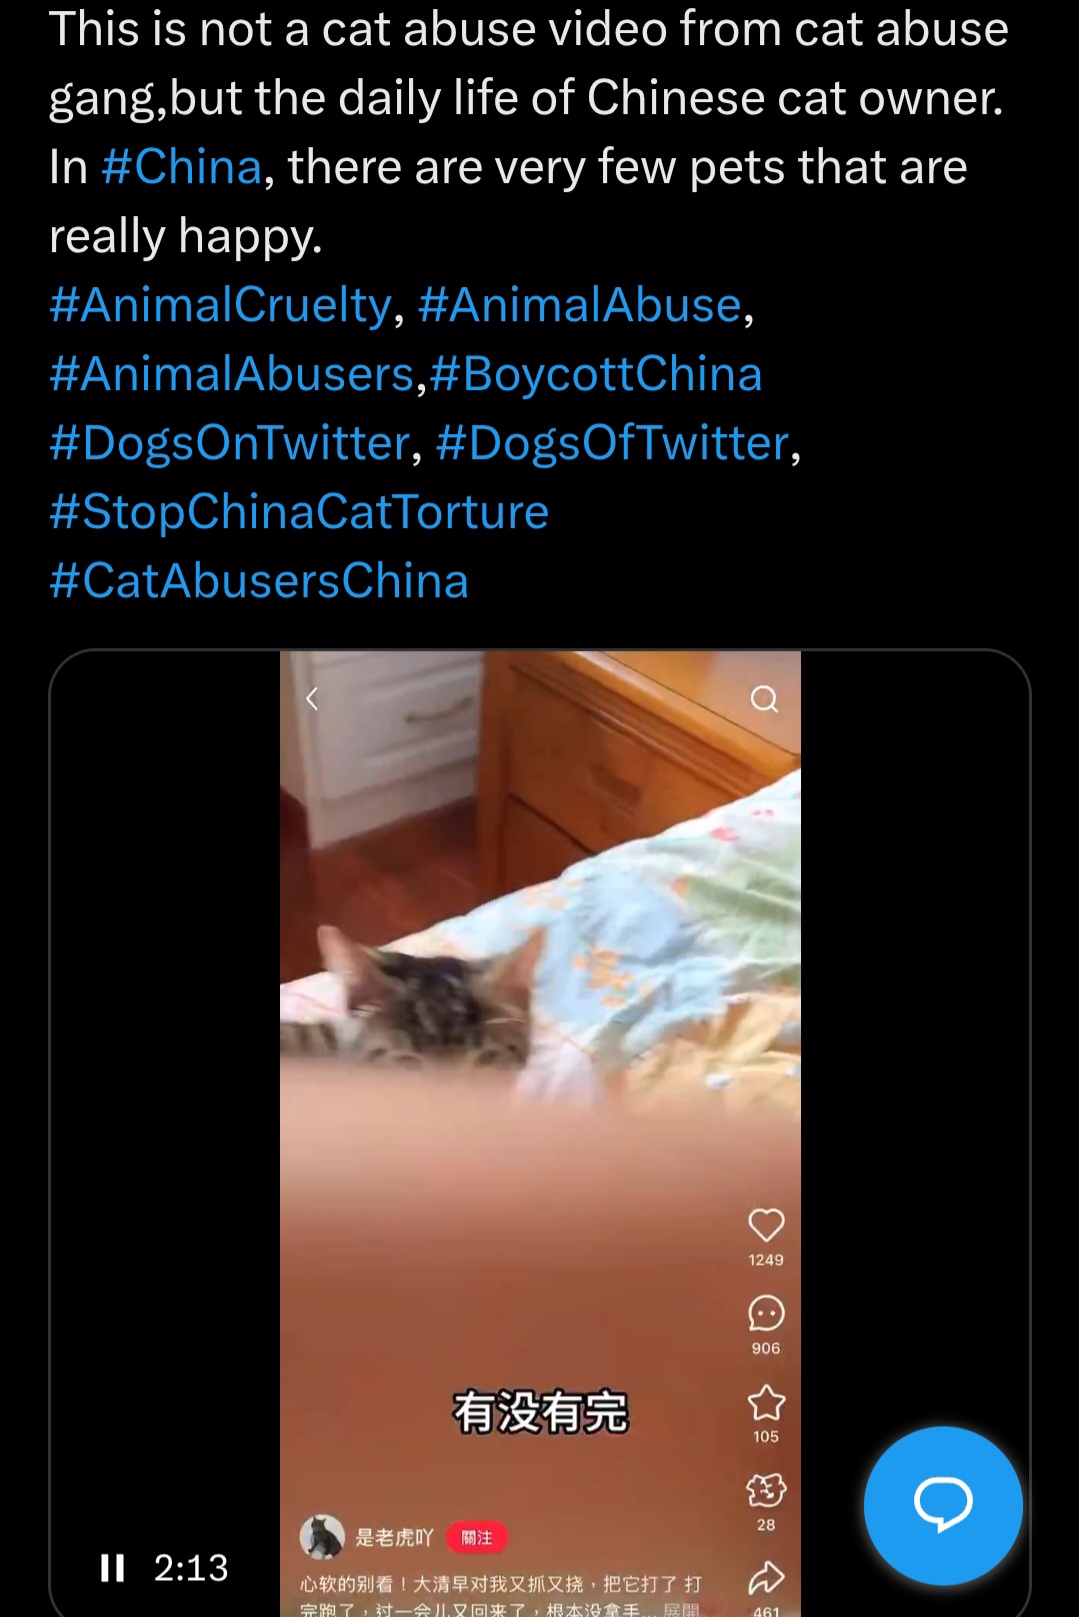Open the blue floating reply button
1079x1617 pixels.
(x=943, y=1505)
